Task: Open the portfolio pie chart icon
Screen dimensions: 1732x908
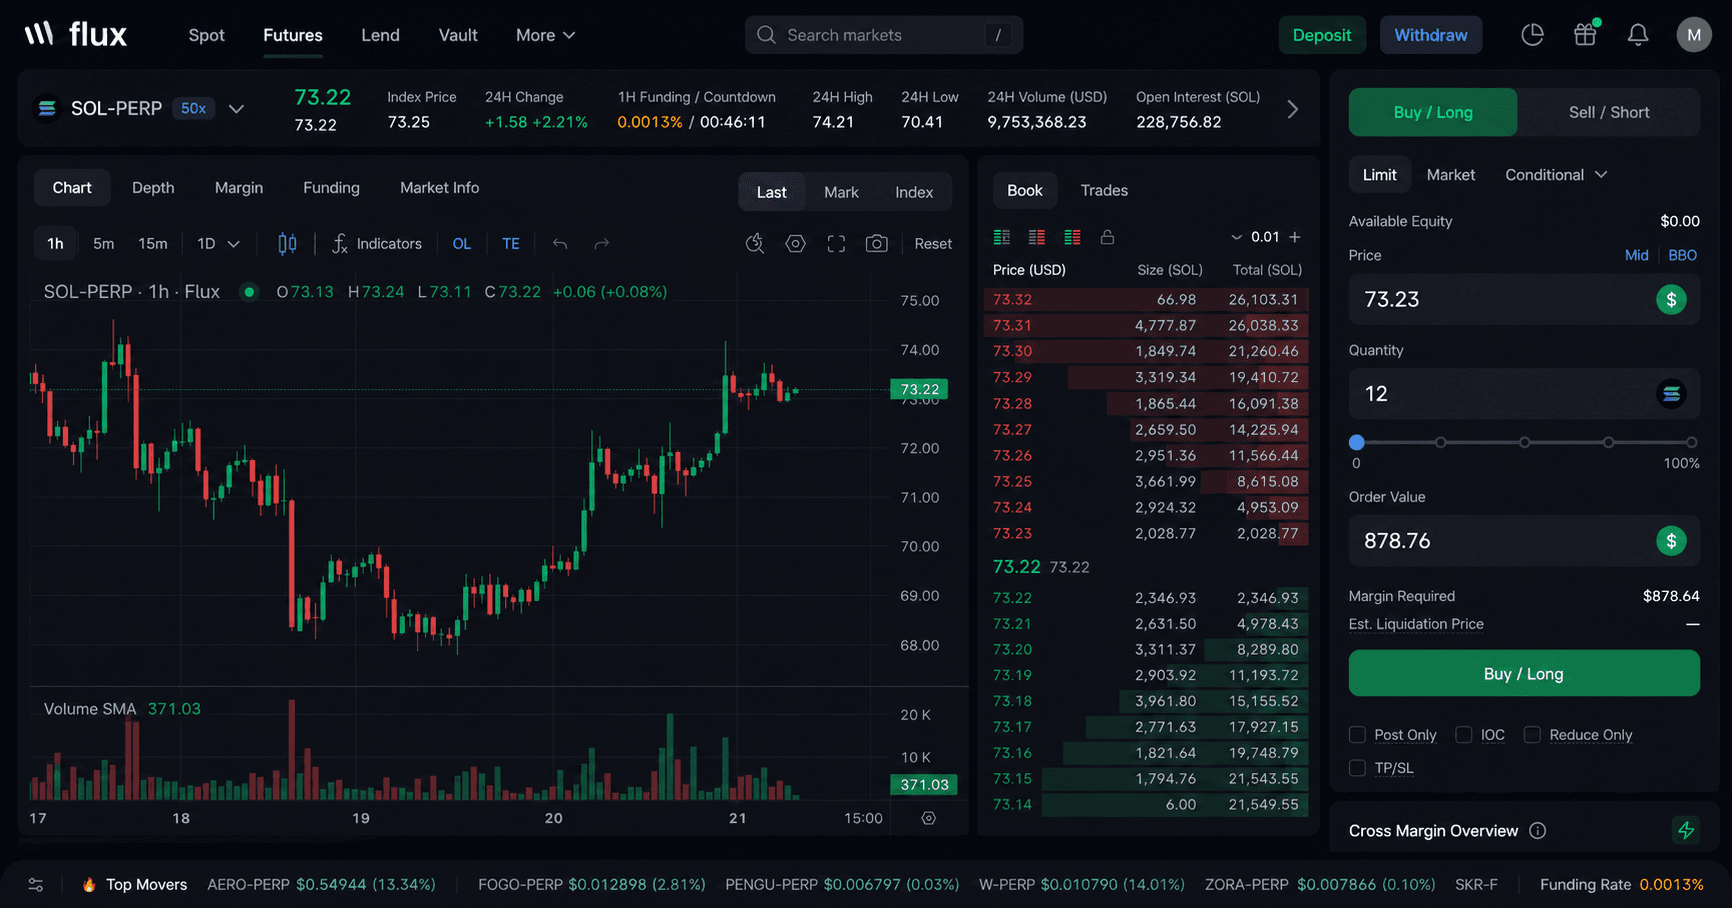Action: tap(1532, 35)
